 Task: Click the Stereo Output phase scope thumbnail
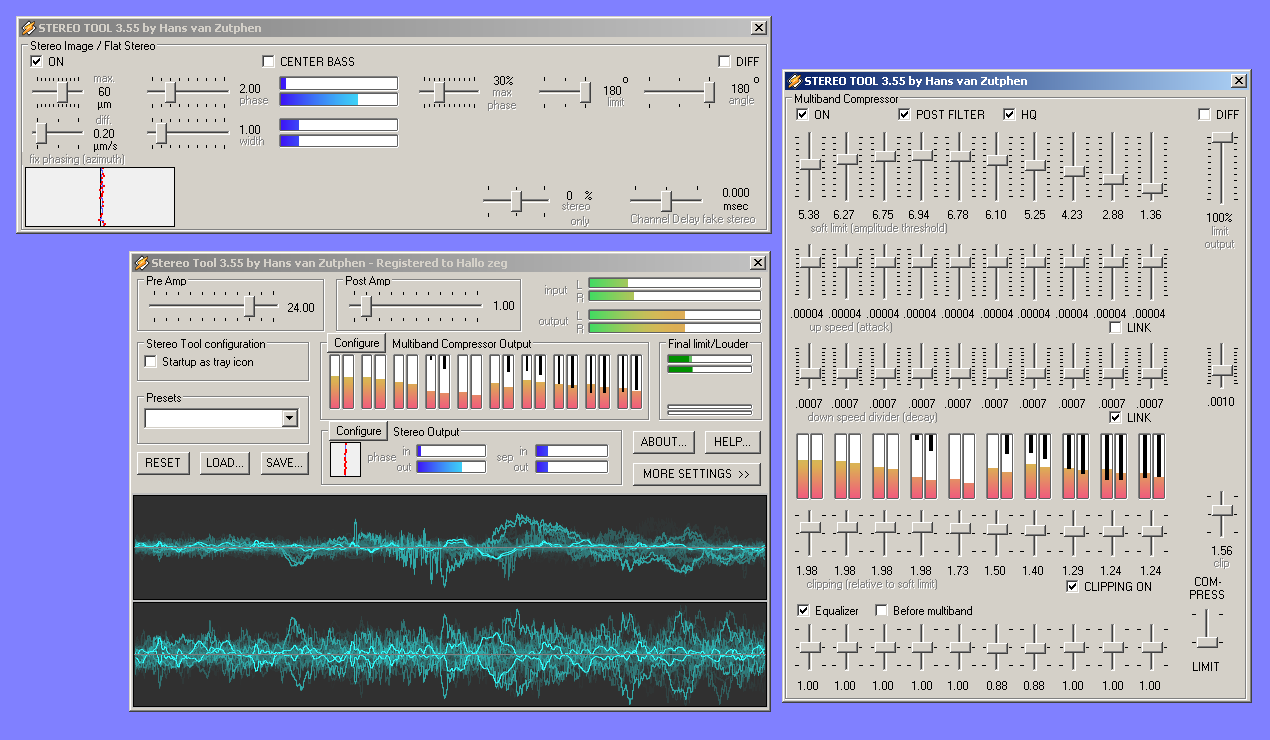[346, 458]
